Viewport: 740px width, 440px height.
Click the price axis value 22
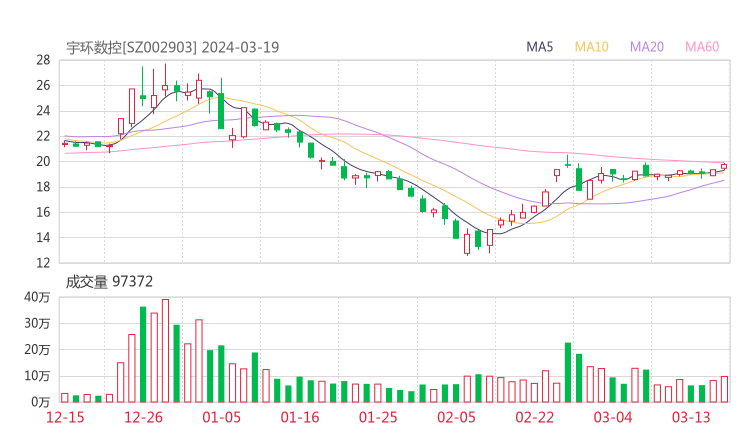(x=43, y=136)
